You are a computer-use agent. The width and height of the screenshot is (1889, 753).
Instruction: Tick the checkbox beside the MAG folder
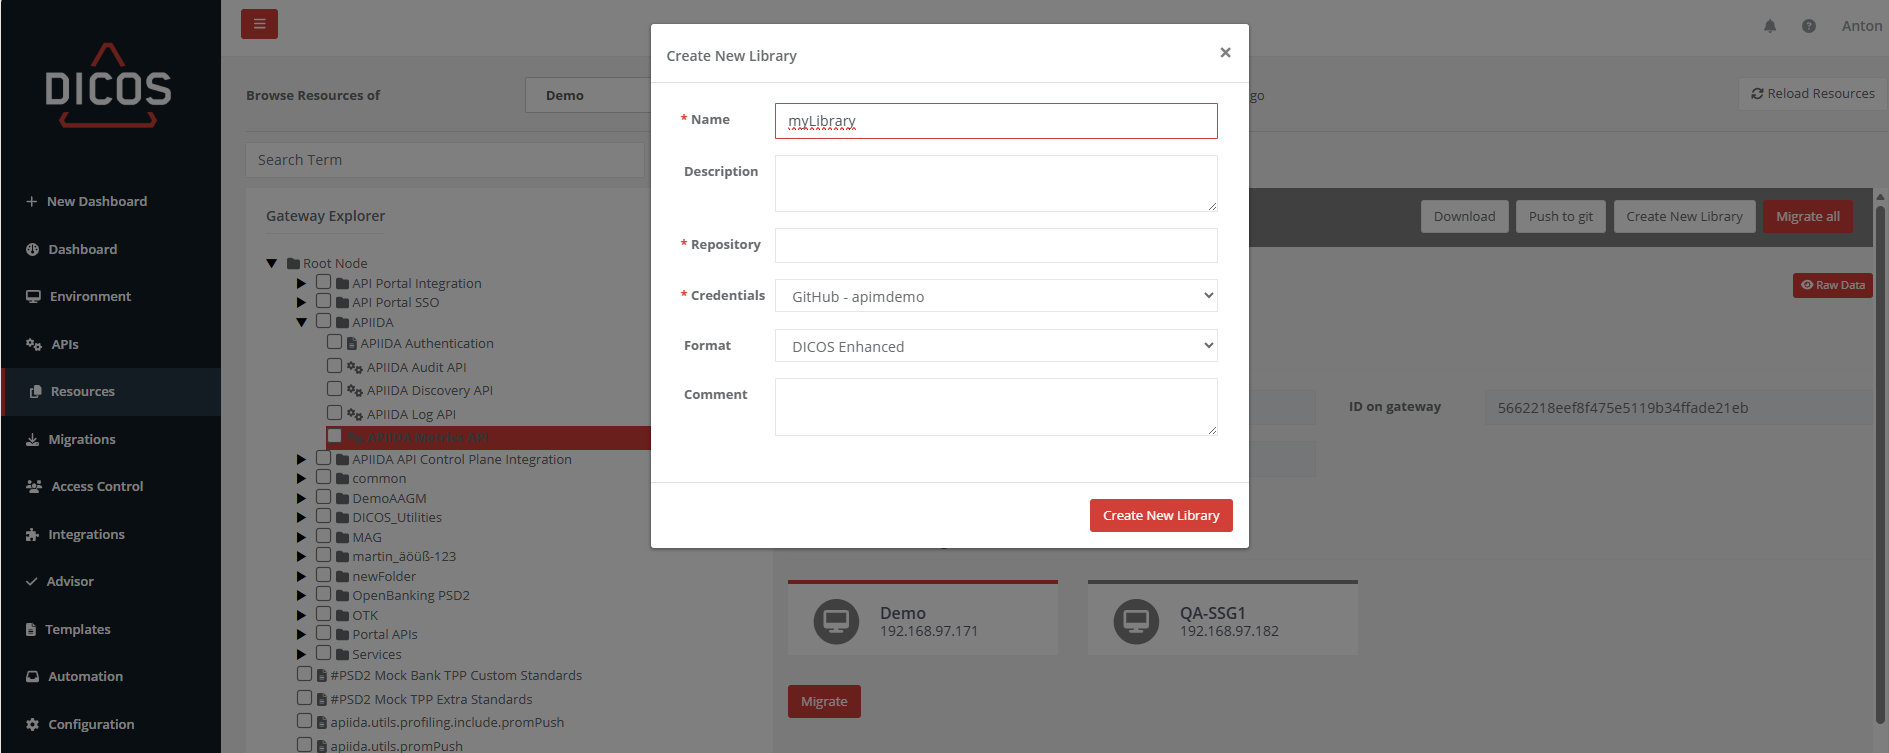(323, 536)
